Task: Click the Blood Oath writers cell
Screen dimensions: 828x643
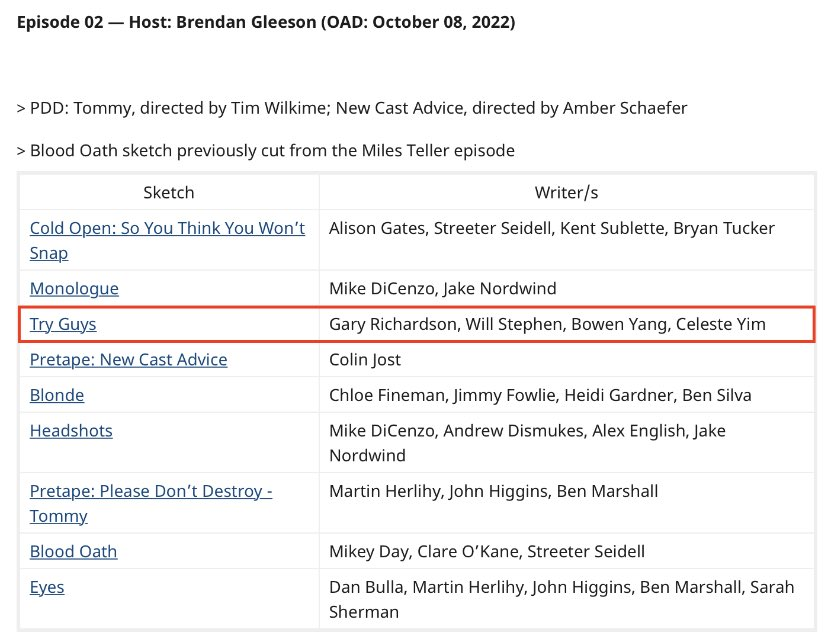Action: 567,551
